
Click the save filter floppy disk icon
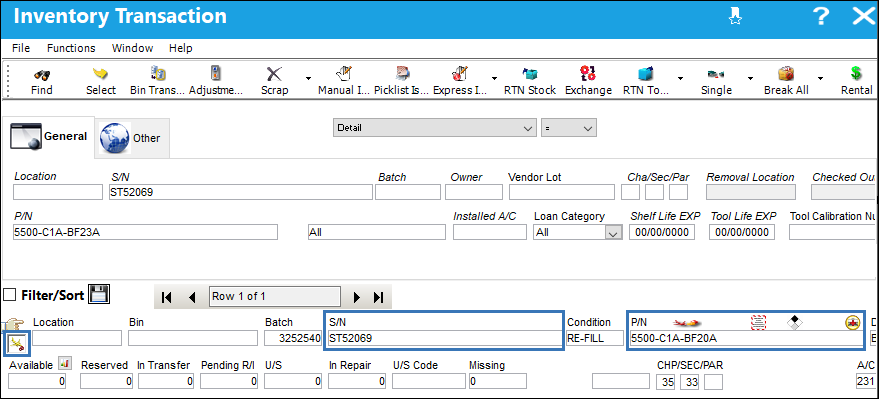(100, 293)
